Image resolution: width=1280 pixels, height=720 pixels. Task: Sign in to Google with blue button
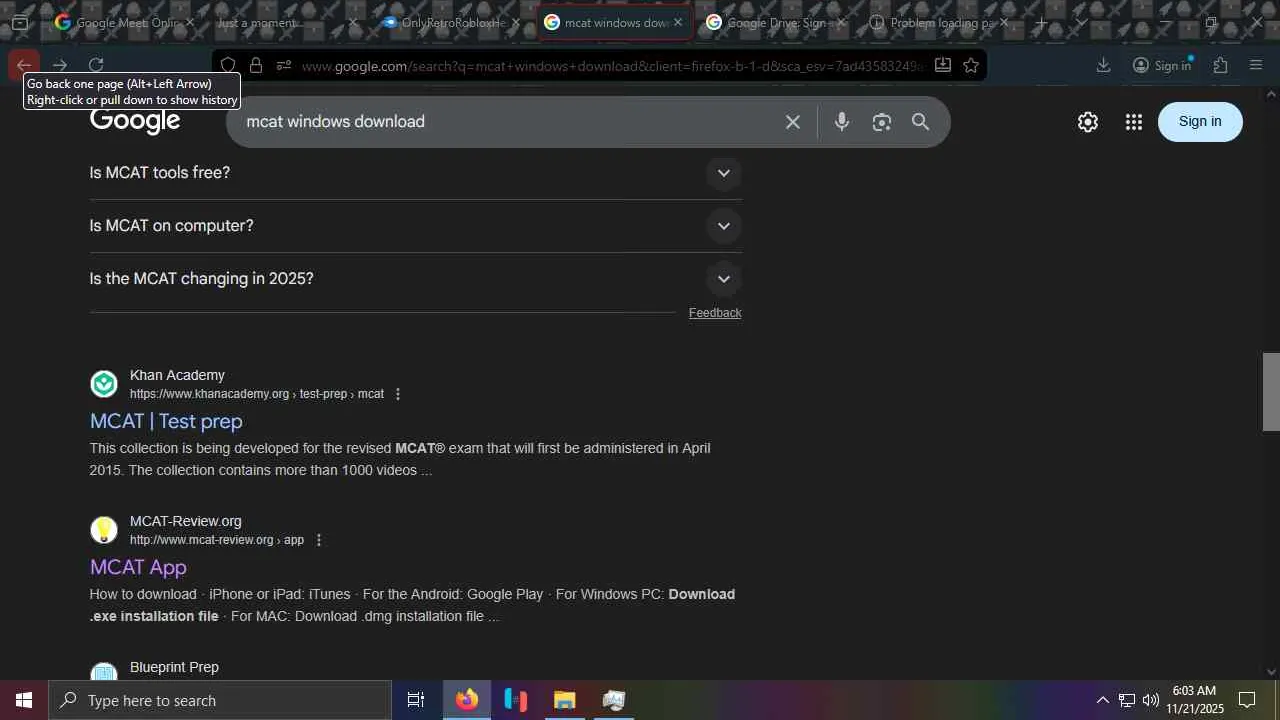click(1200, 122)
